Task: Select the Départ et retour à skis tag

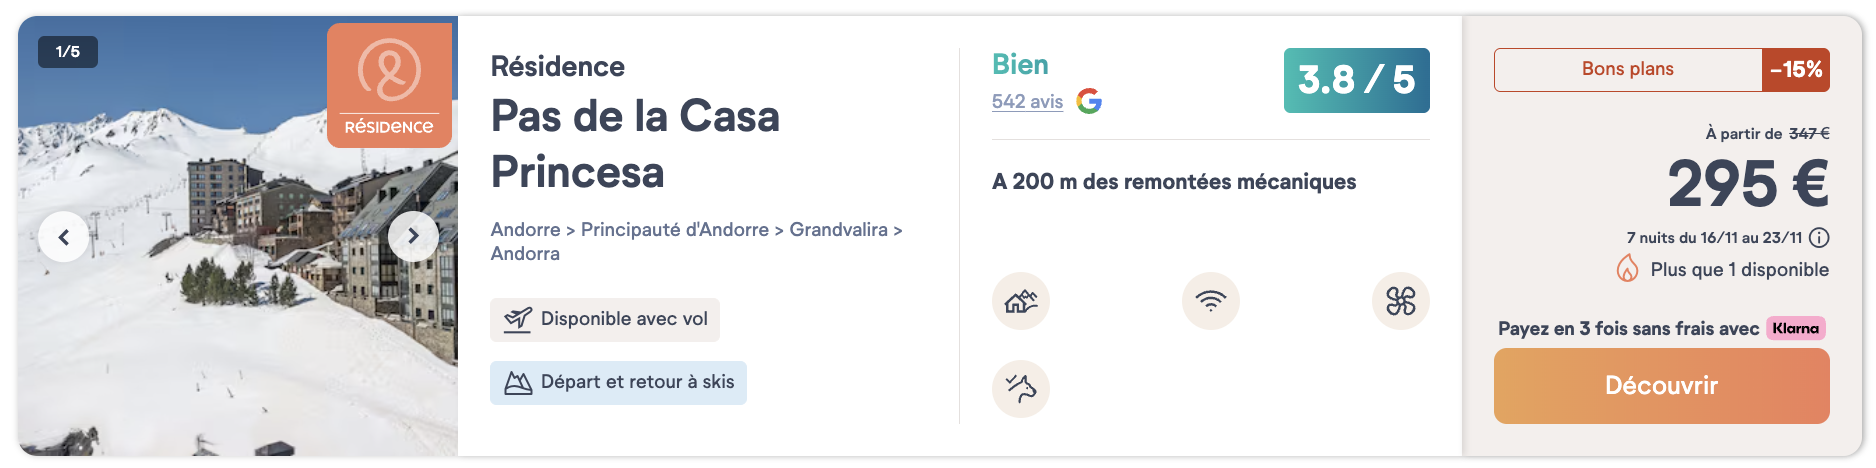Action: pyautogui.click(x=618, y=382)
